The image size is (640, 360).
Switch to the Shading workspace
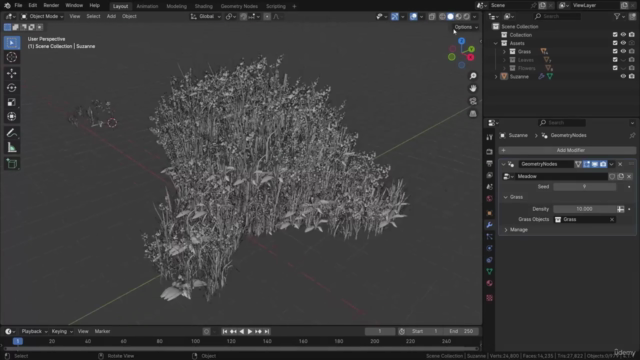point(203,6)
